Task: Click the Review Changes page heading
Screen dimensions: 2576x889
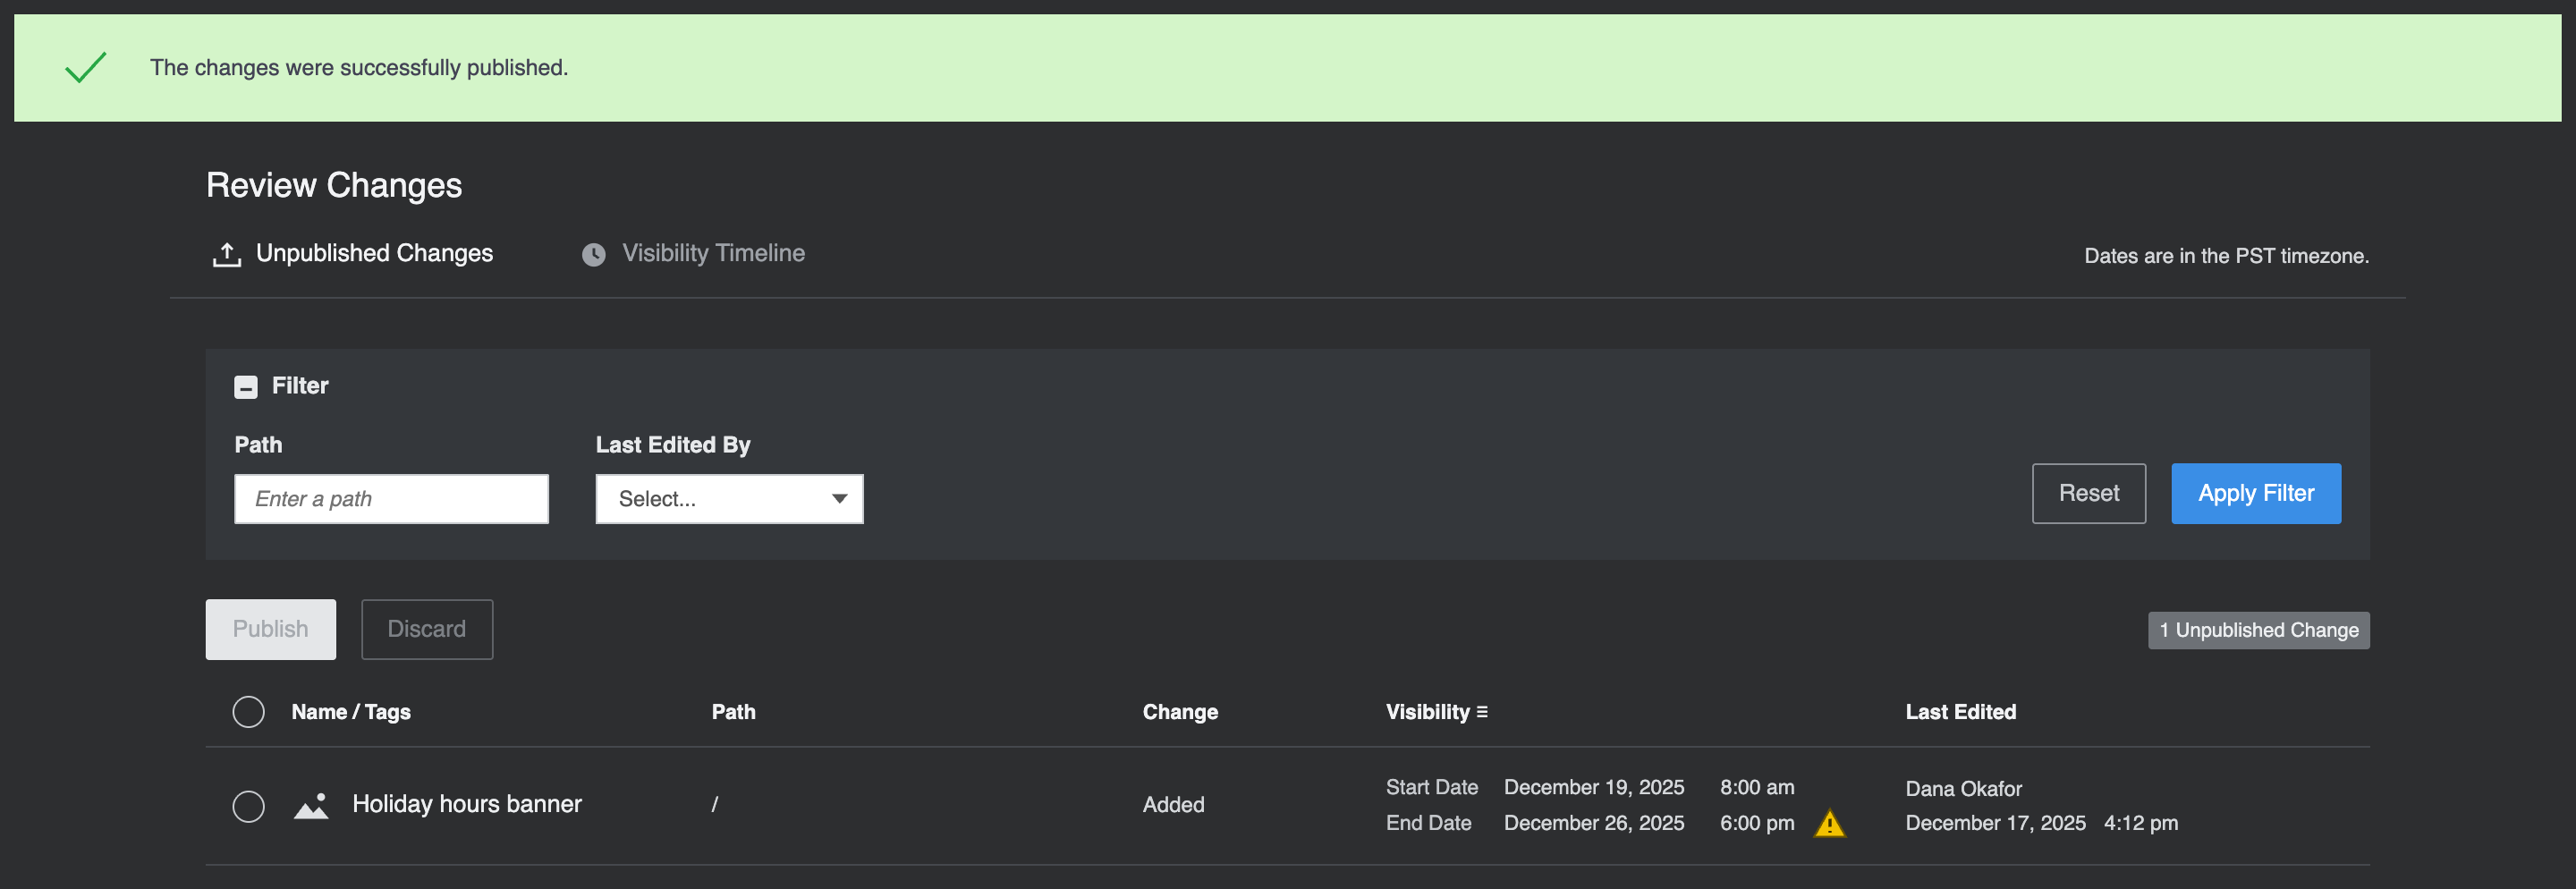Action: tap(334, 185)
